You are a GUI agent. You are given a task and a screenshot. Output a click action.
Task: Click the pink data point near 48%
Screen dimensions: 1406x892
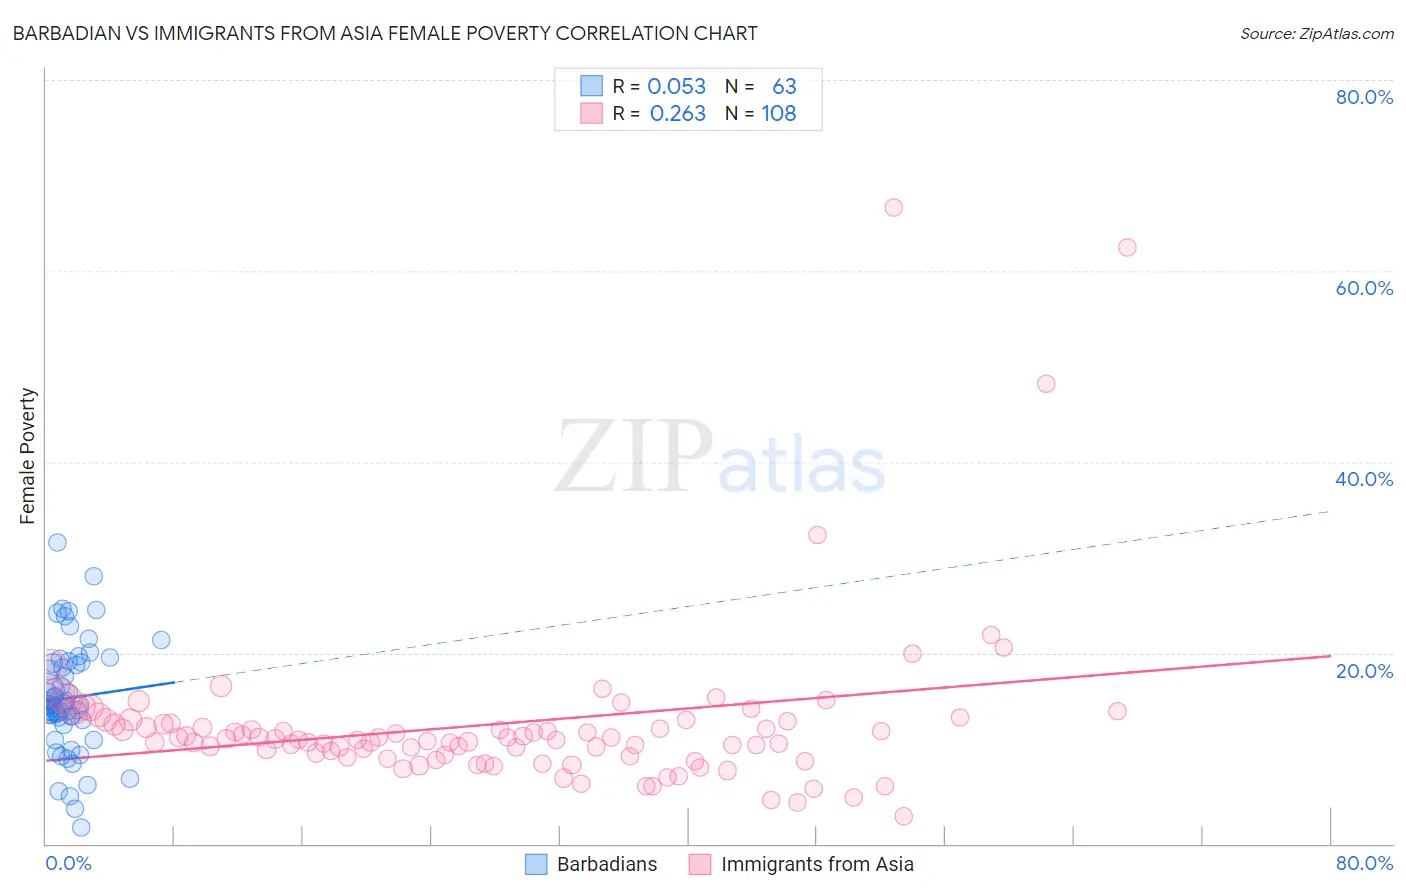pyautogui.click(x=1046, y=383)
